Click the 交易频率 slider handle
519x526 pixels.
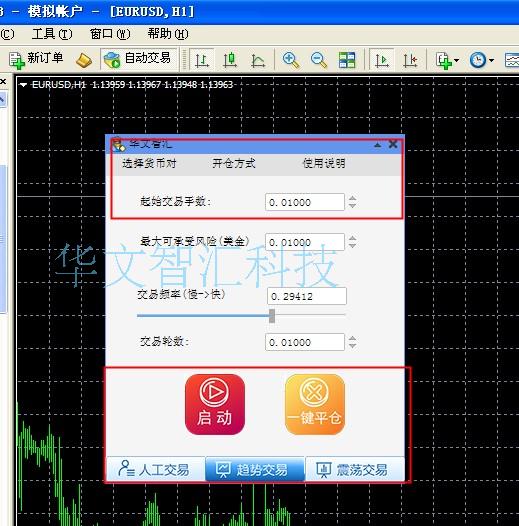click(272, 316)
